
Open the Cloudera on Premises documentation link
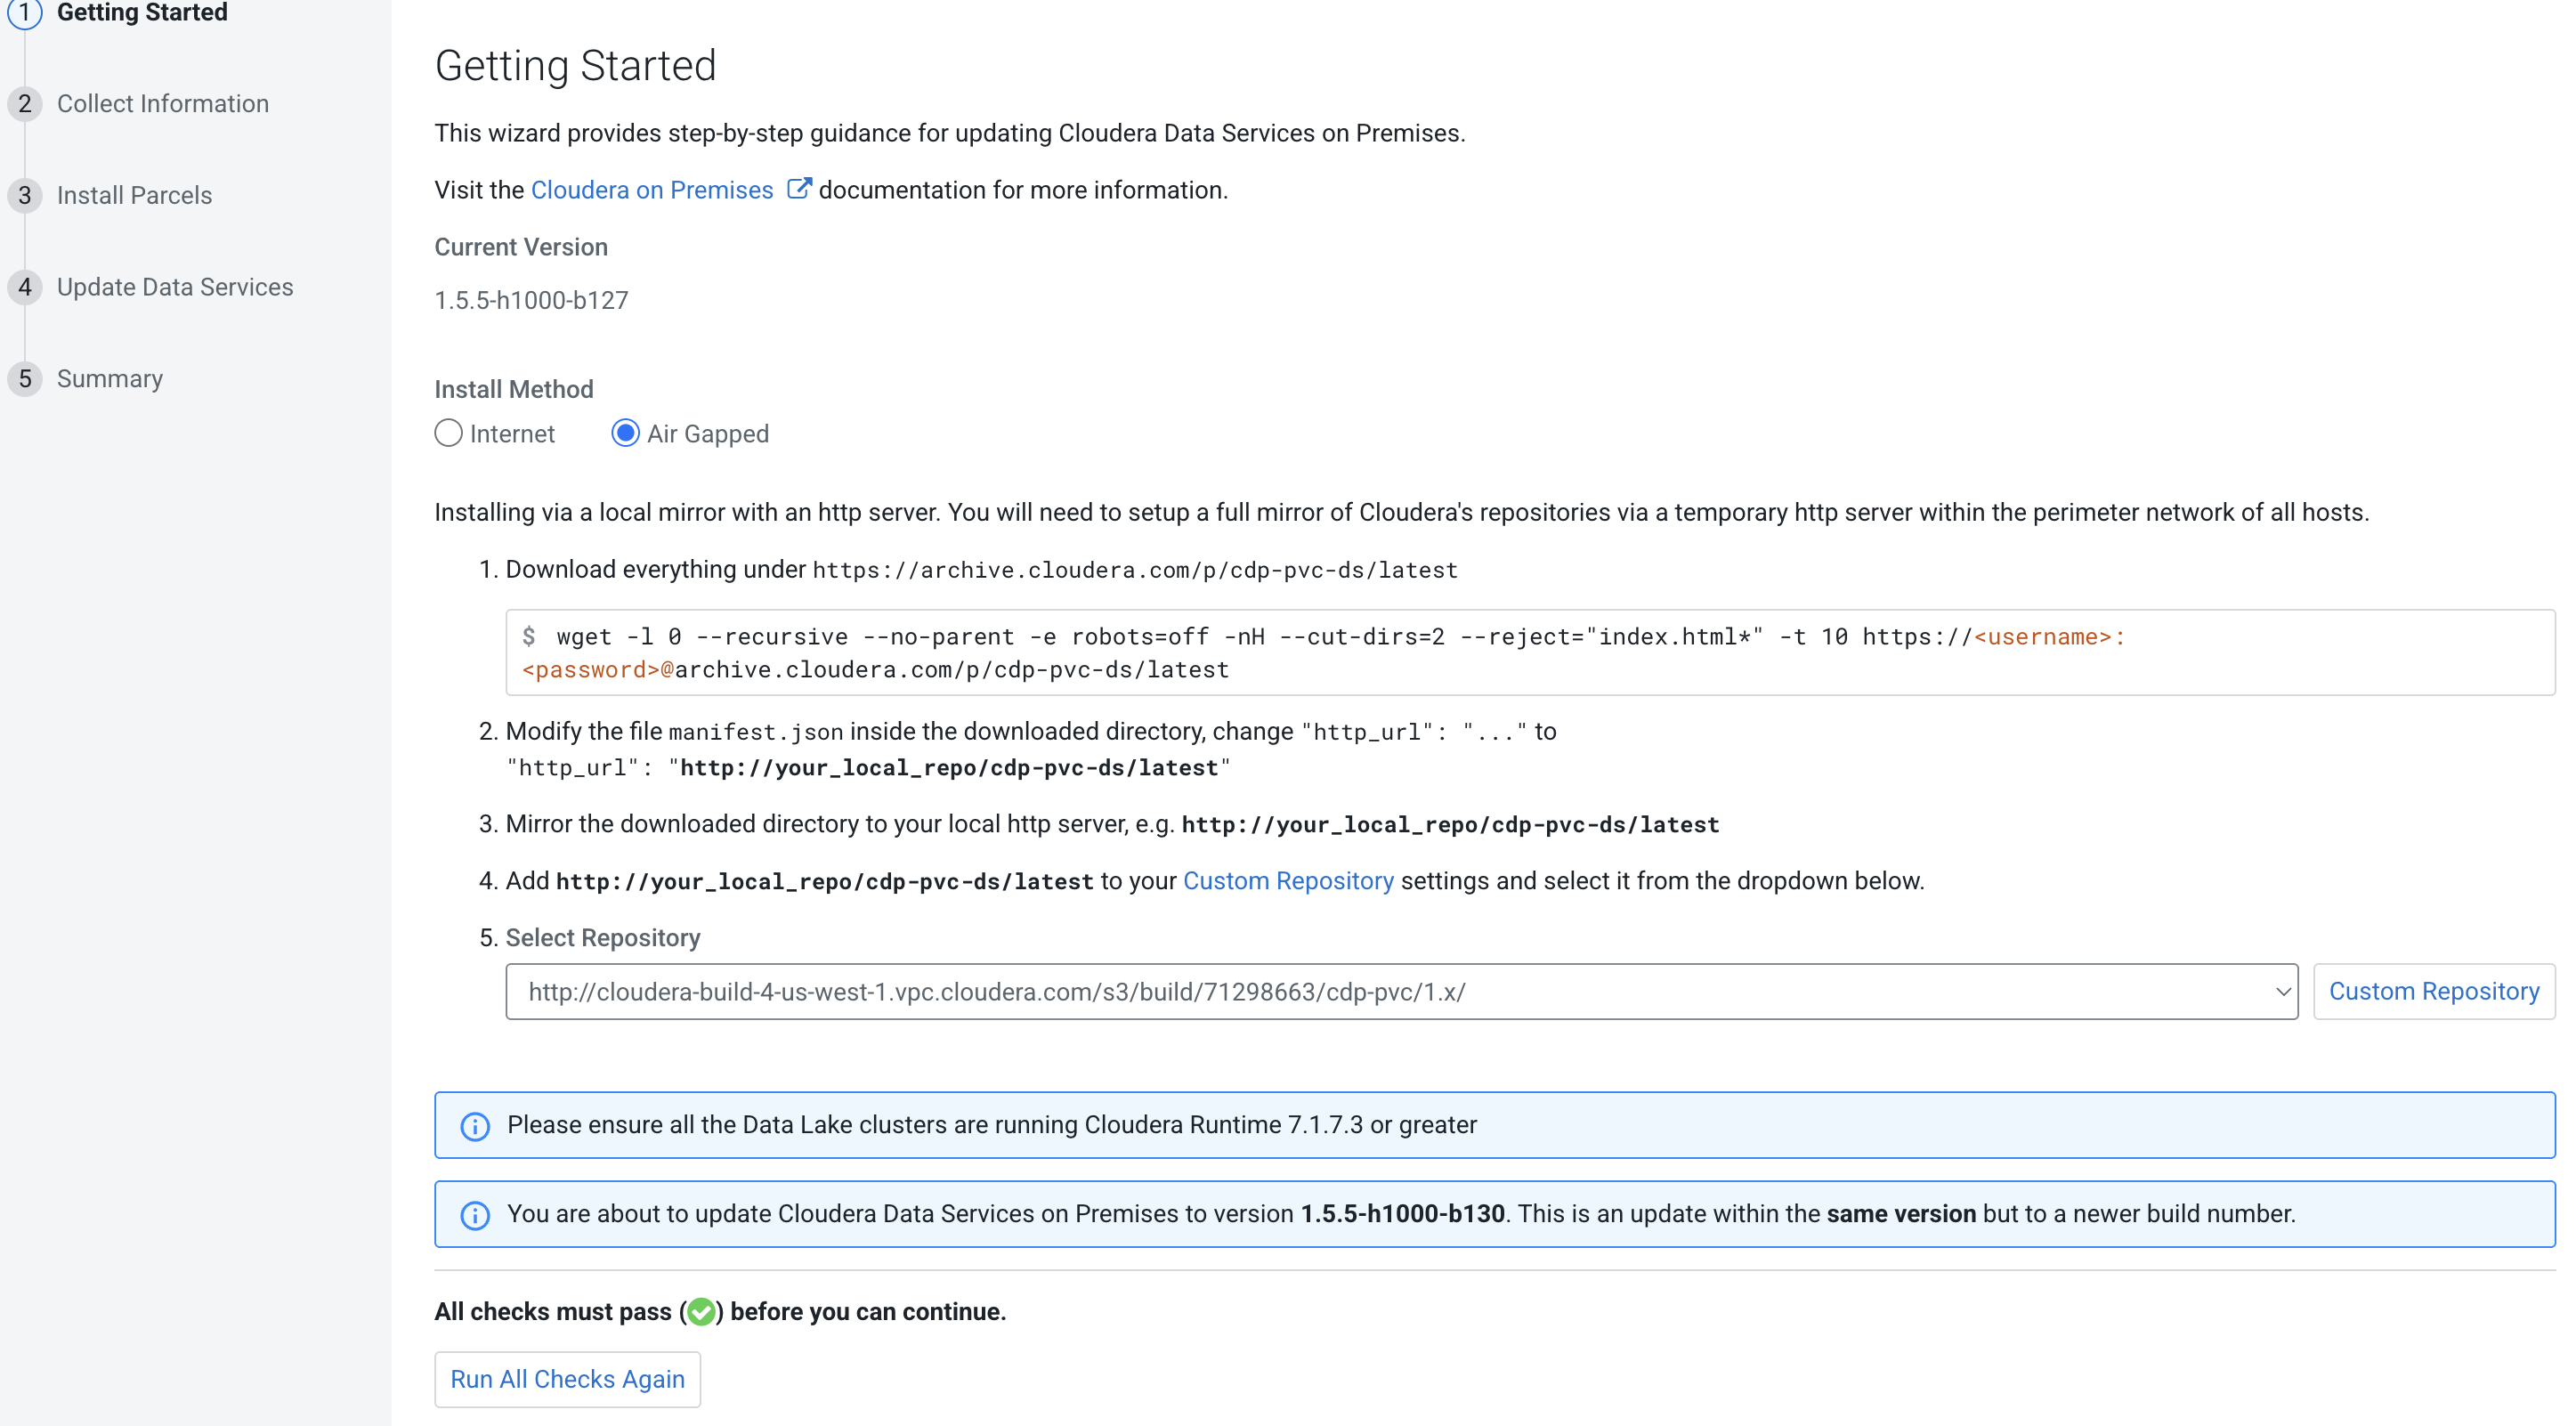tap(652, 190)
